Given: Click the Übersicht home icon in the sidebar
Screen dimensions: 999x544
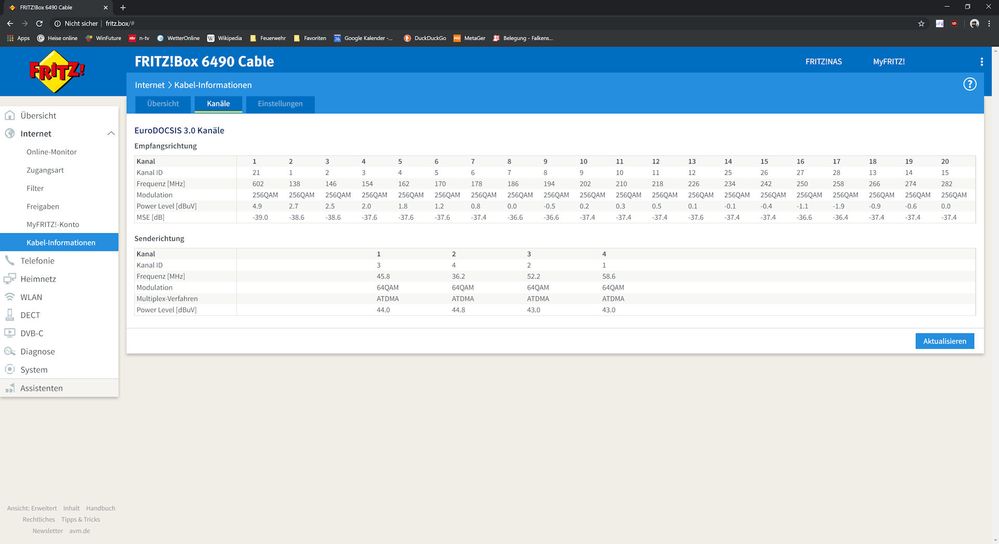Looking at the screenshot, I should click(x=10, y=115).
